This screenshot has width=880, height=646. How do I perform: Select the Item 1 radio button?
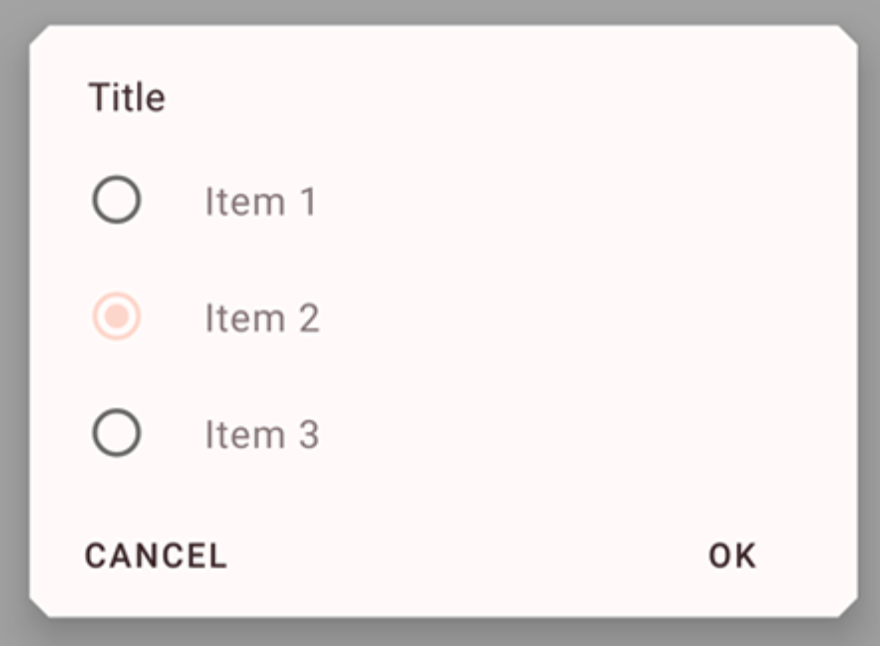(x=117, y=200)
